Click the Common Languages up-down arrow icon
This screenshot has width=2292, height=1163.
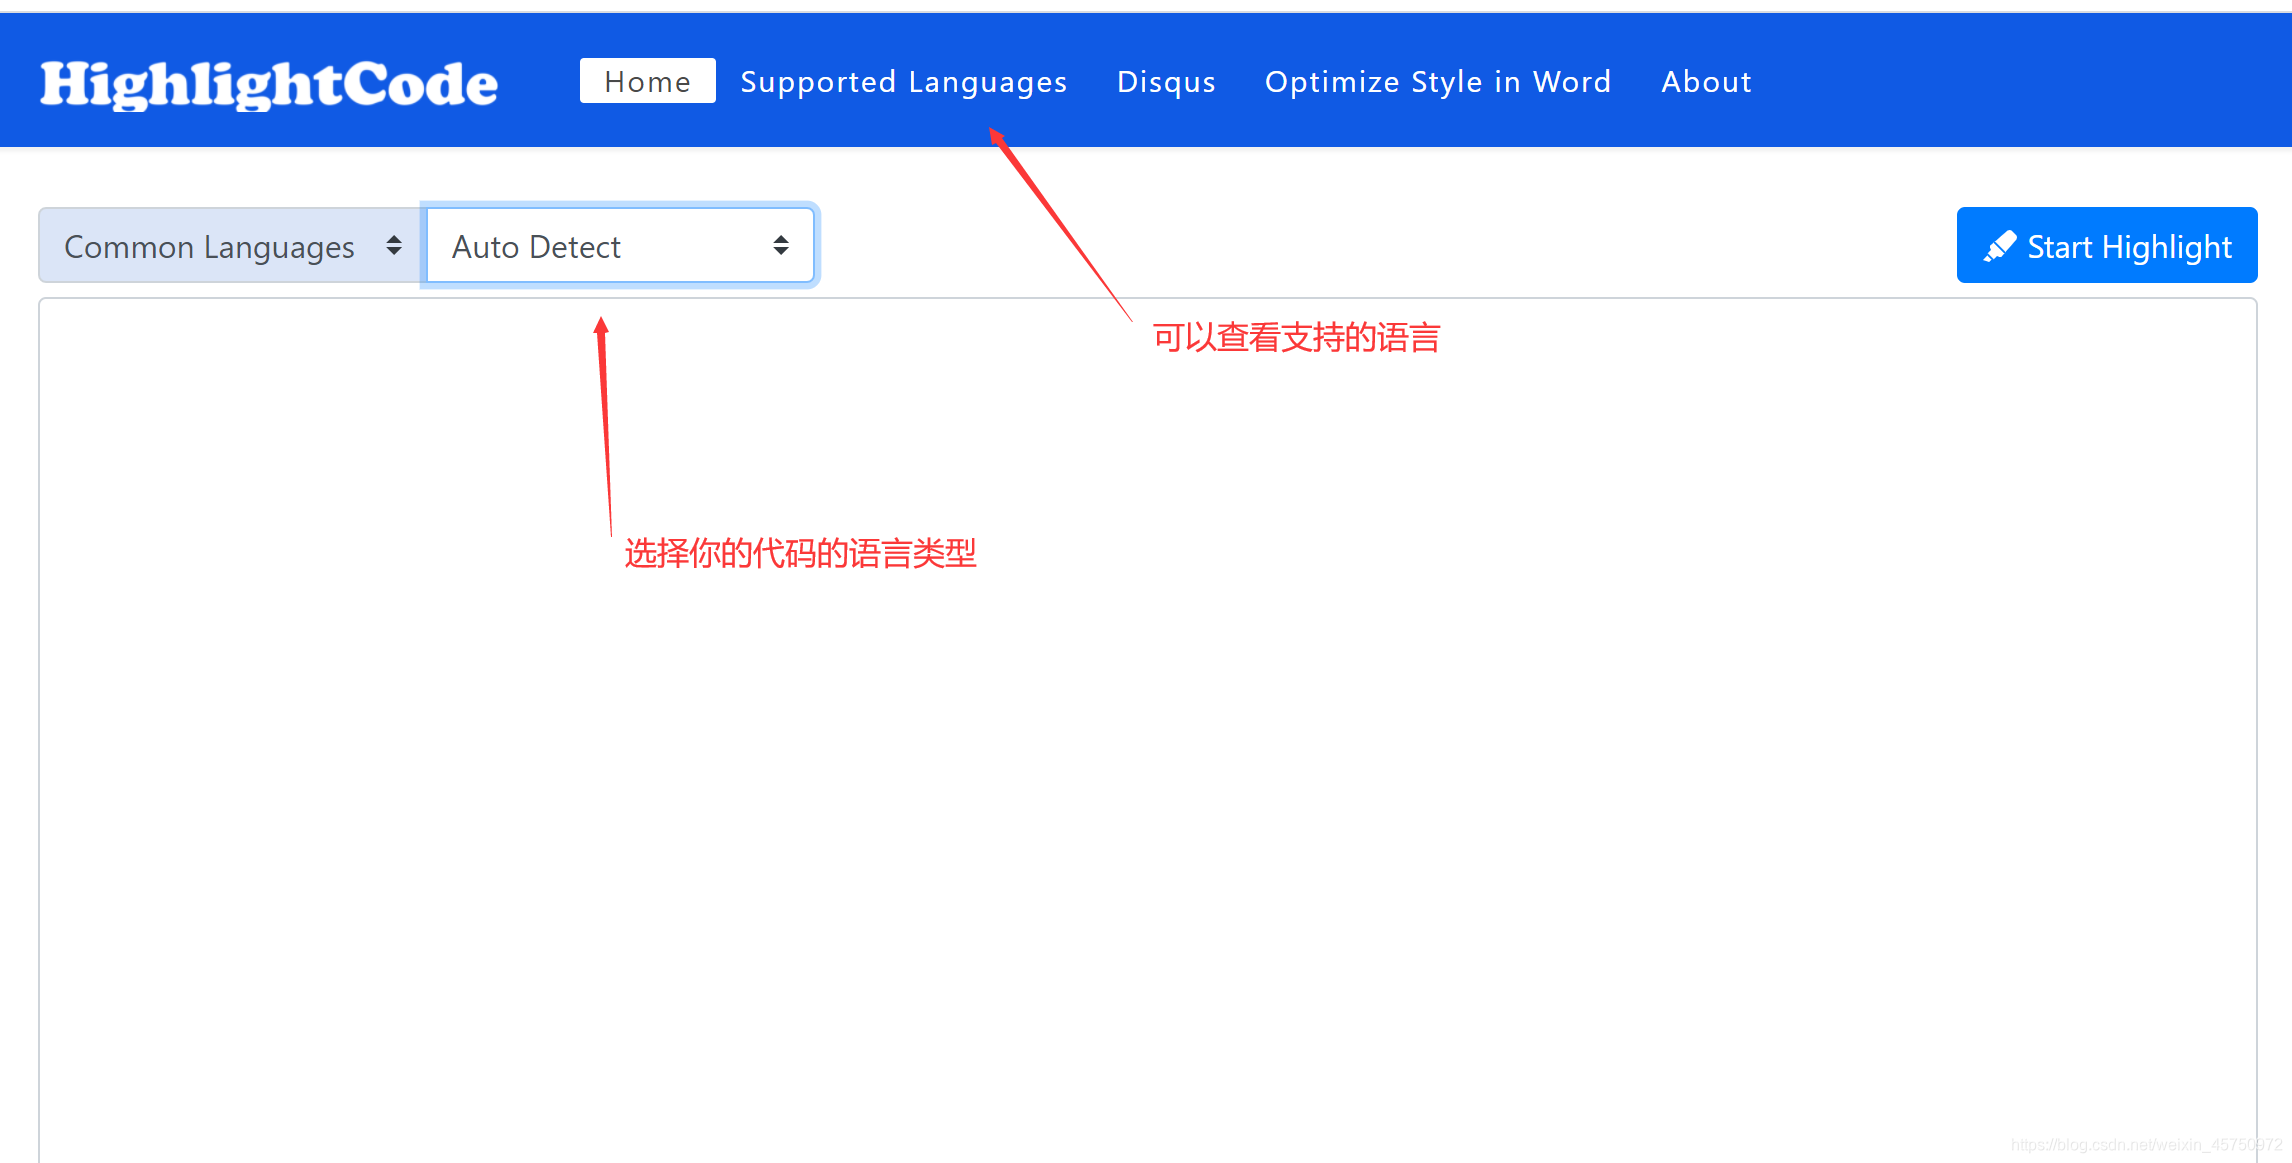point(394,246)
